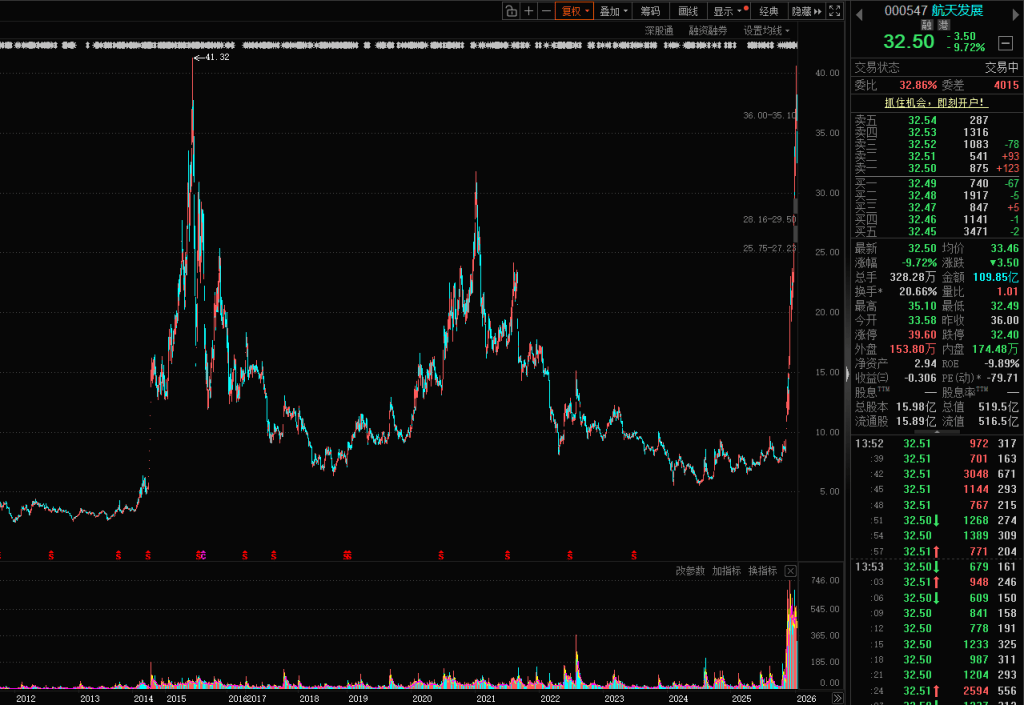Go to next stock with right arrow
1024x705 pixels.
1012,11
